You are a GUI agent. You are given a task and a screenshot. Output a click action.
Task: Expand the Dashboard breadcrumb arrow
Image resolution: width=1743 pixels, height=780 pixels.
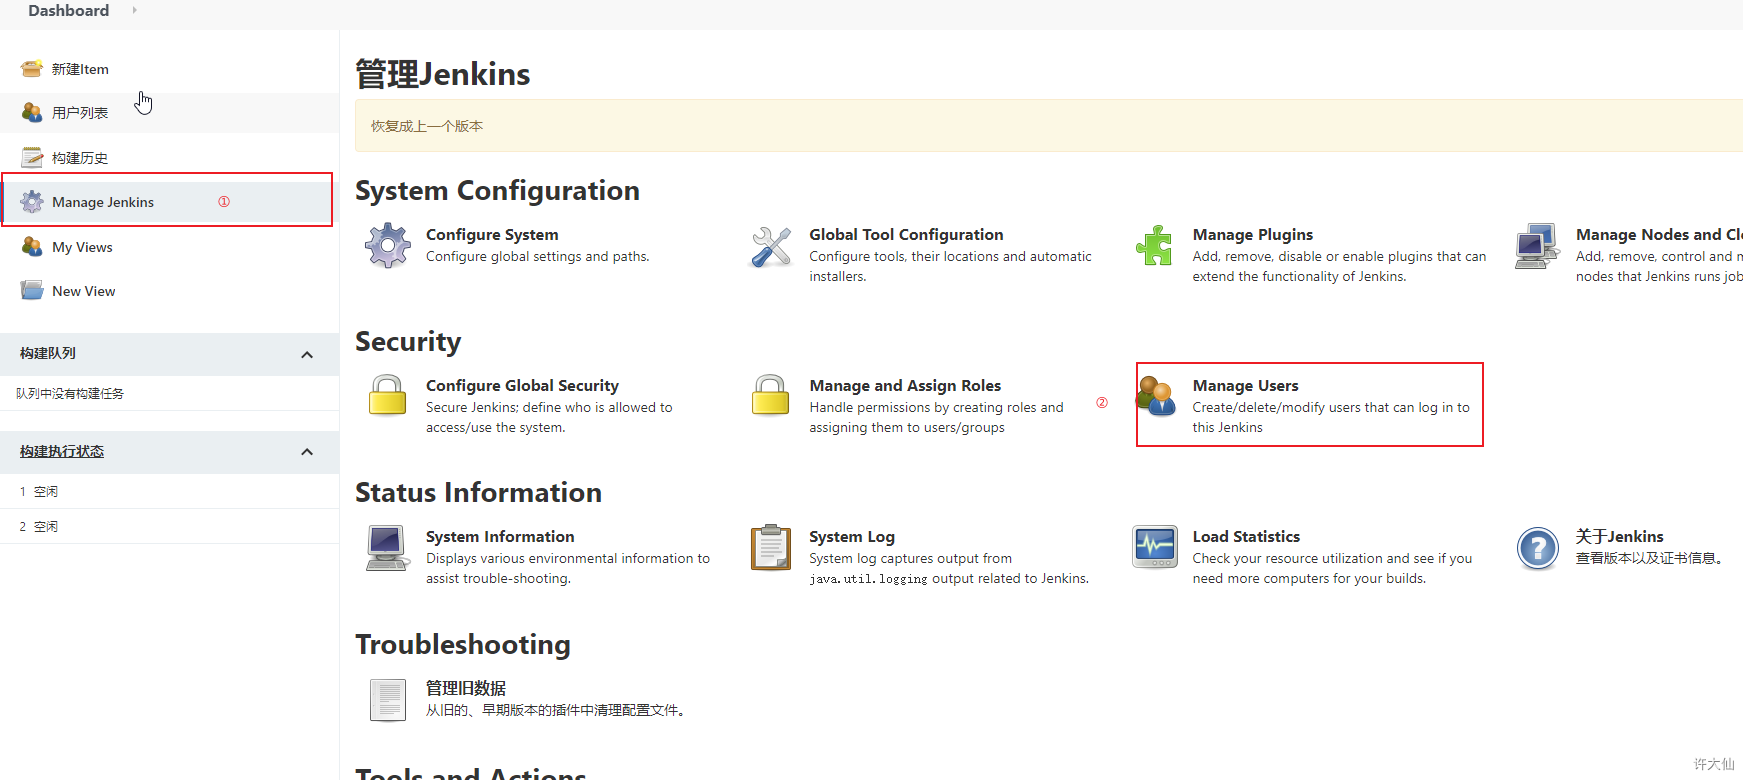click(135, 10)
